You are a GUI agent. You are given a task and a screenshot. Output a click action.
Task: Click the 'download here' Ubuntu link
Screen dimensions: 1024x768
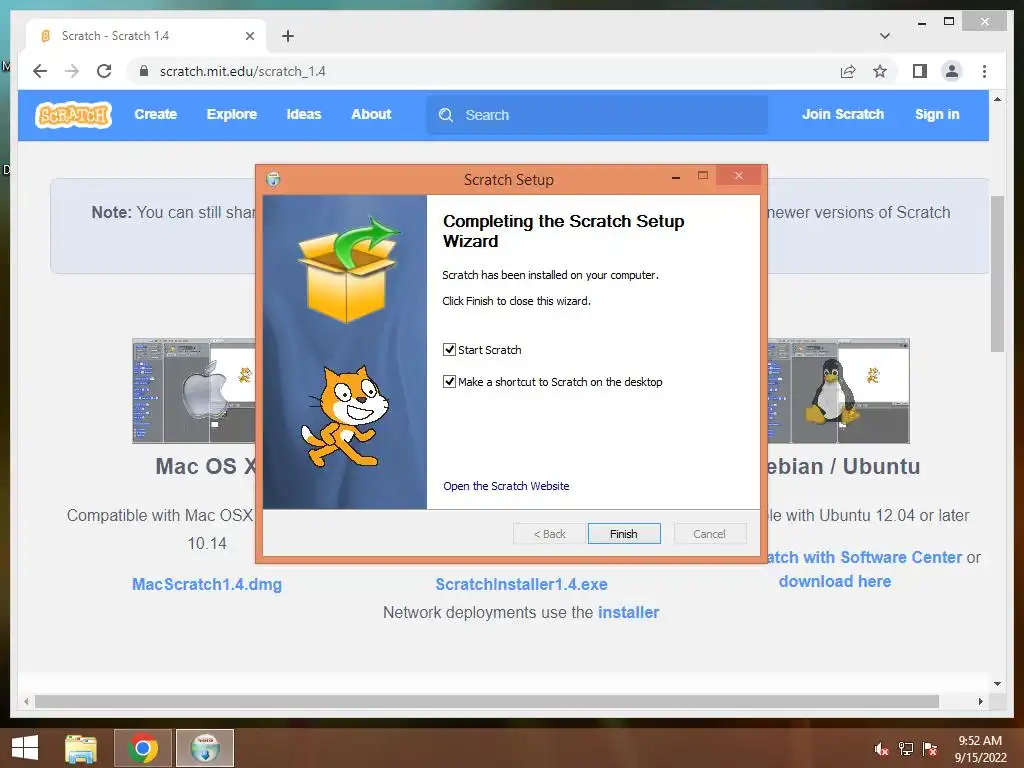point(835,581)
